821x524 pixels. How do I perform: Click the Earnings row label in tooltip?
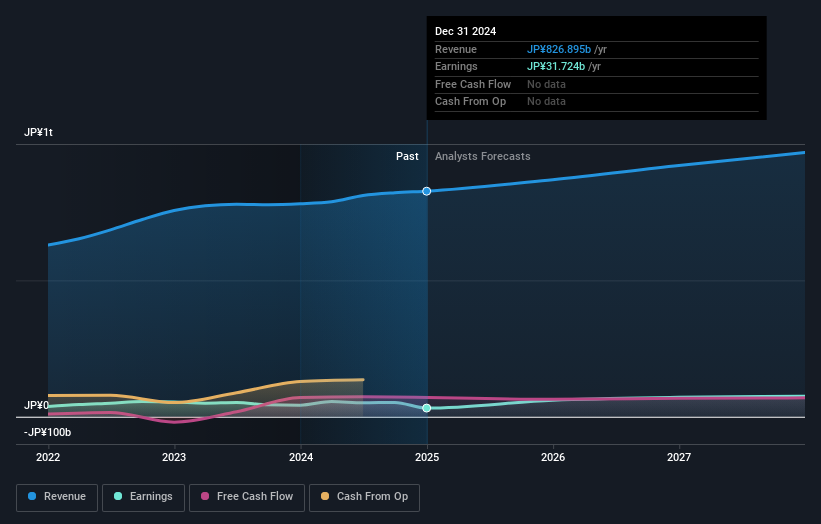456,66
